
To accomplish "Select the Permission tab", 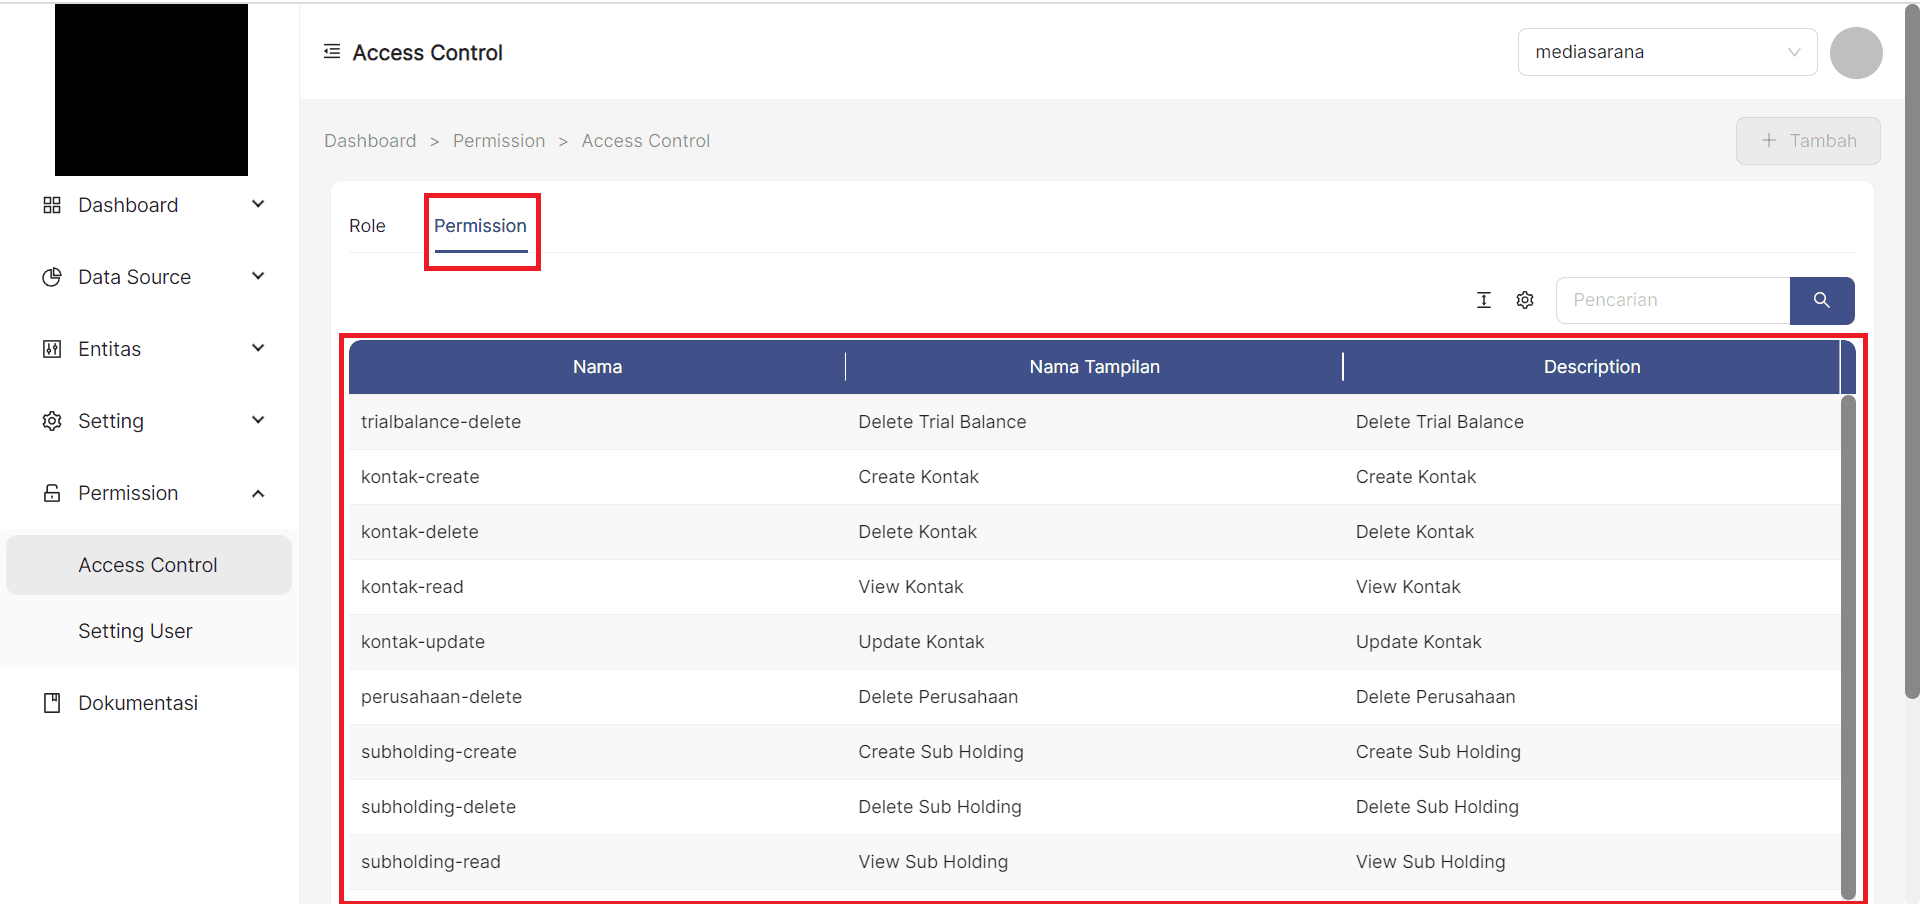I will click(x=480, y=226).
